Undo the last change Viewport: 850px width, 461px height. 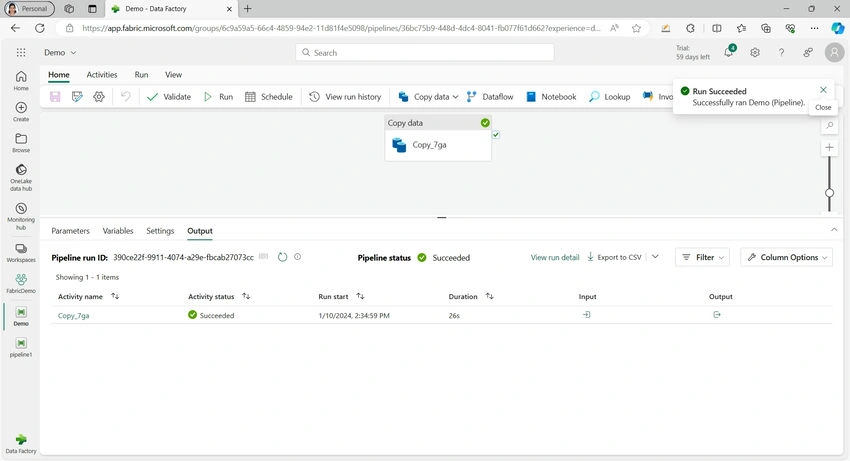[126, 97]
